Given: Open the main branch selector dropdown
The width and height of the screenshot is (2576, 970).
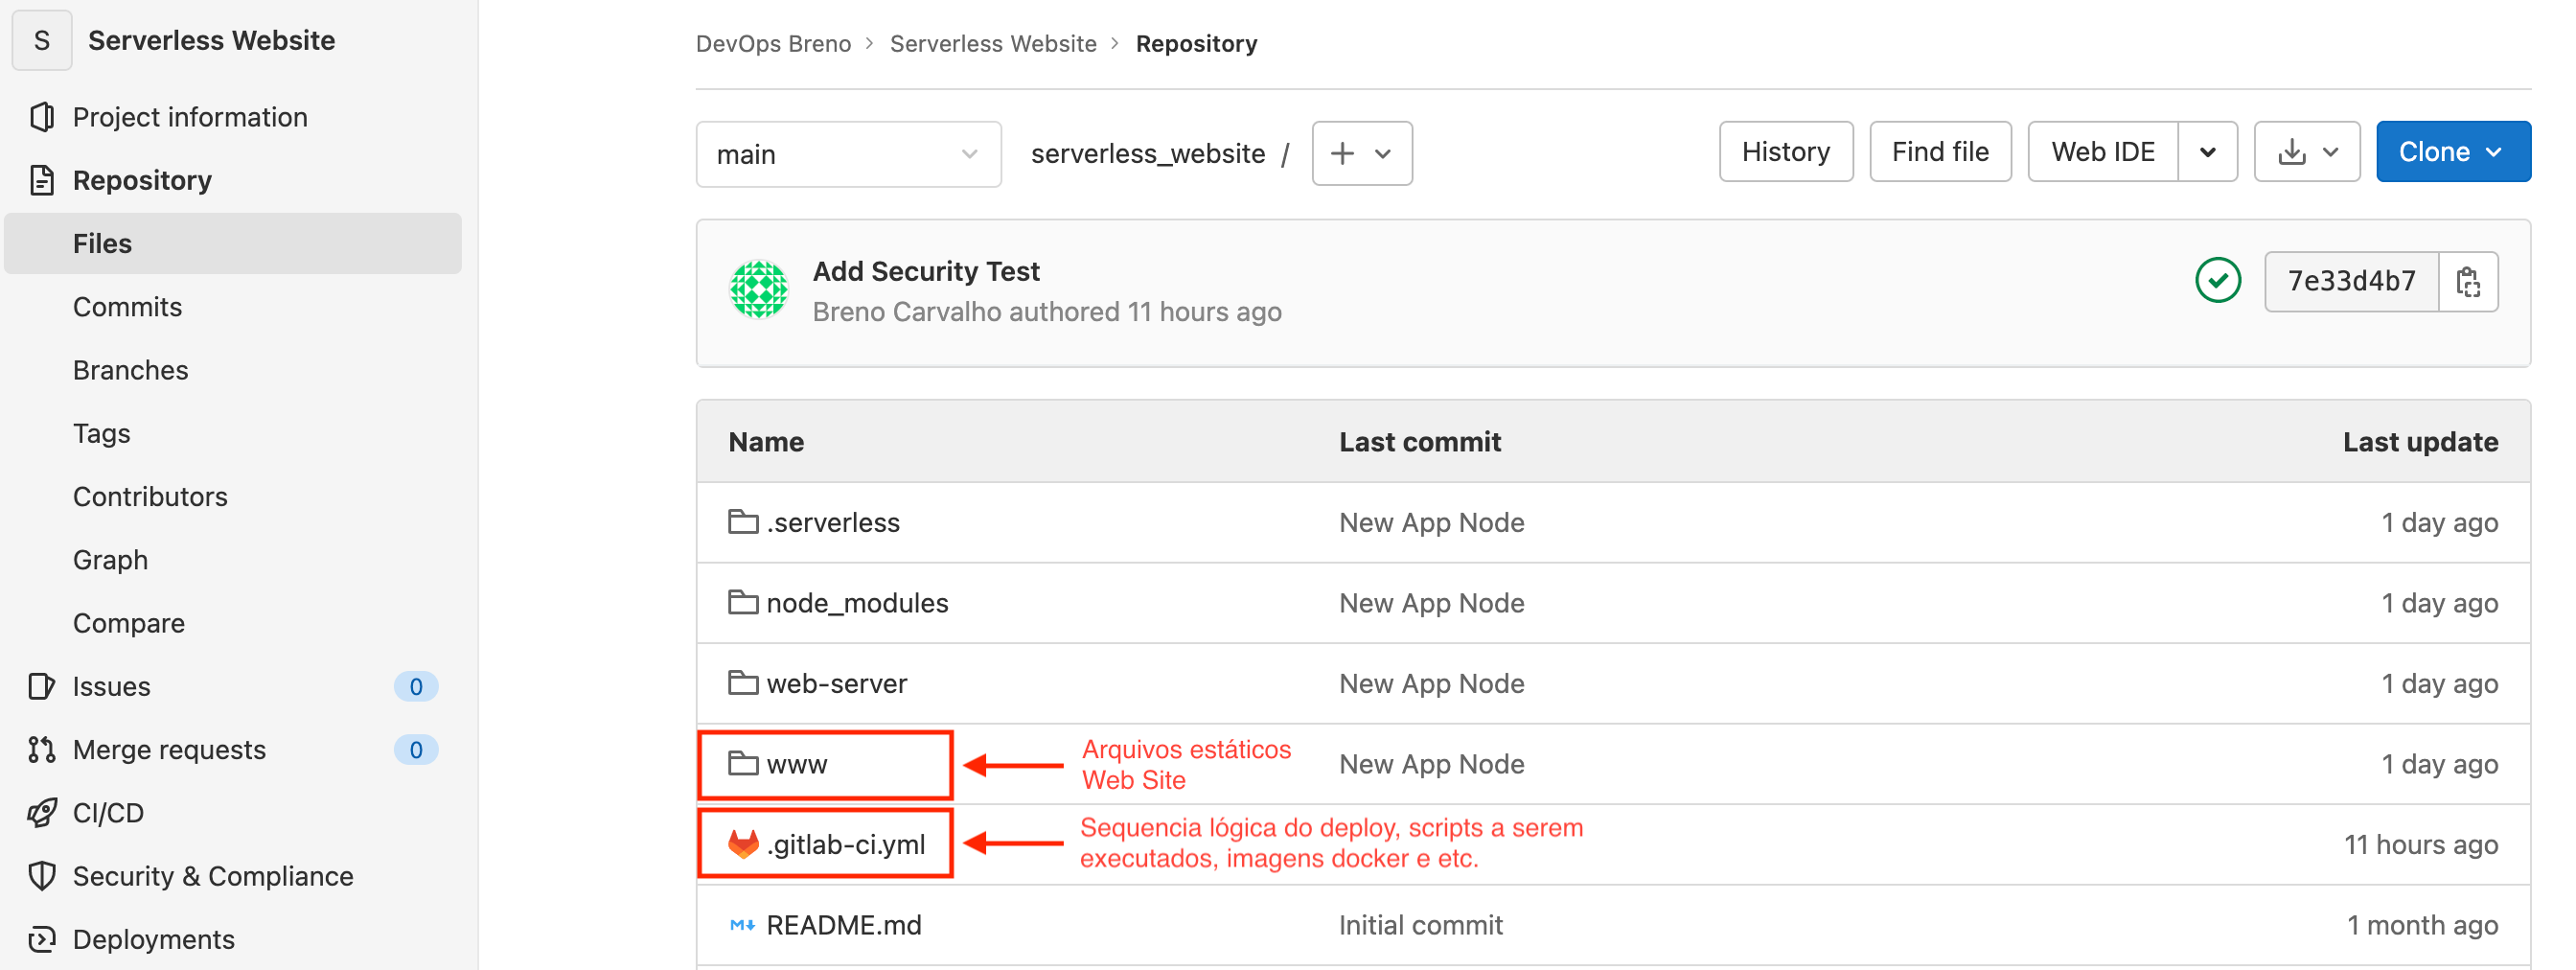Looking at the screenshot, I should [847, 154].
